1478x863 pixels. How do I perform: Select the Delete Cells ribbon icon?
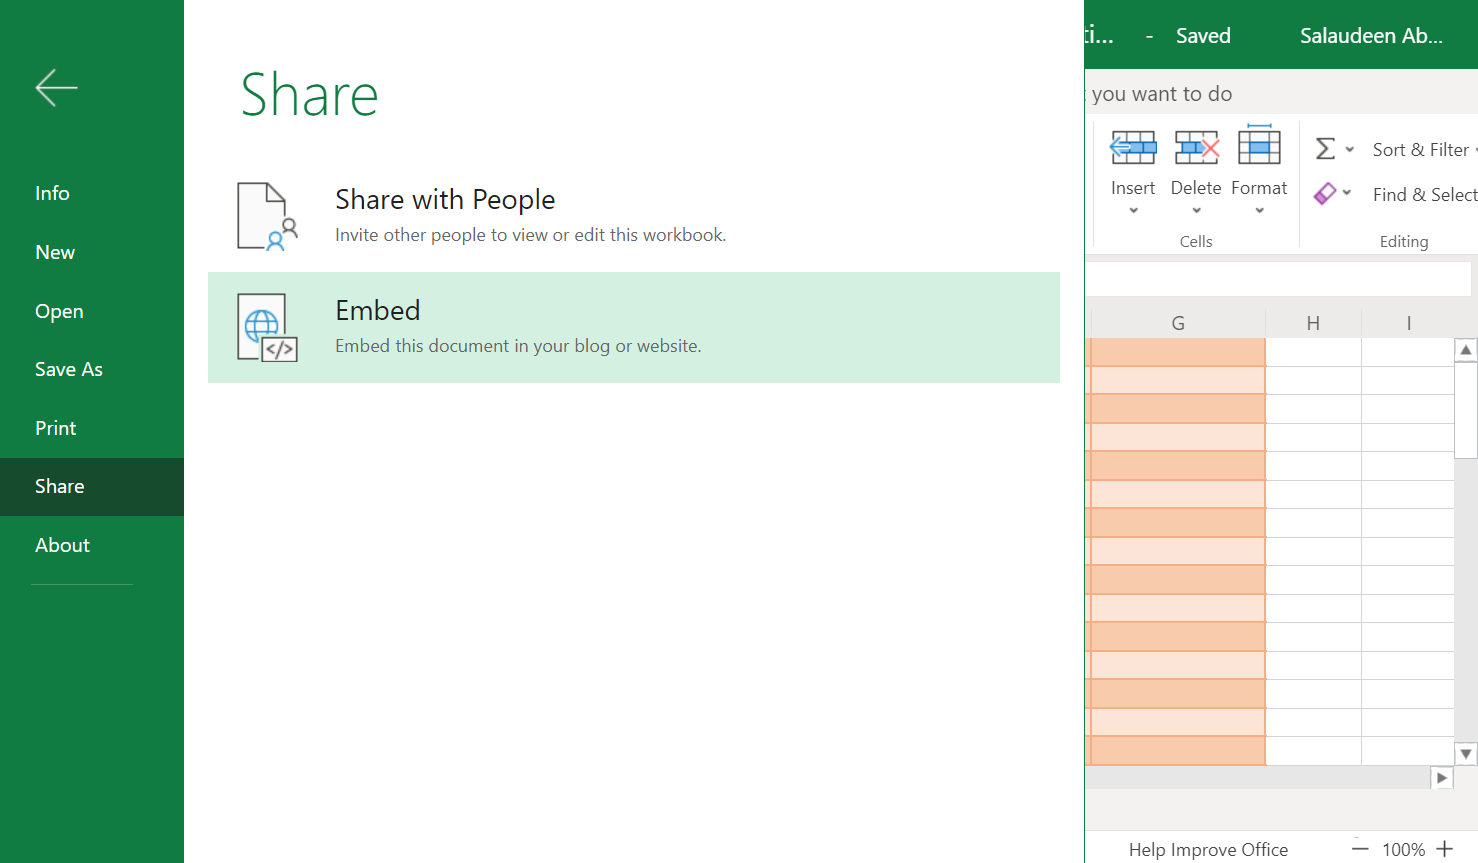pos(1196,145)
